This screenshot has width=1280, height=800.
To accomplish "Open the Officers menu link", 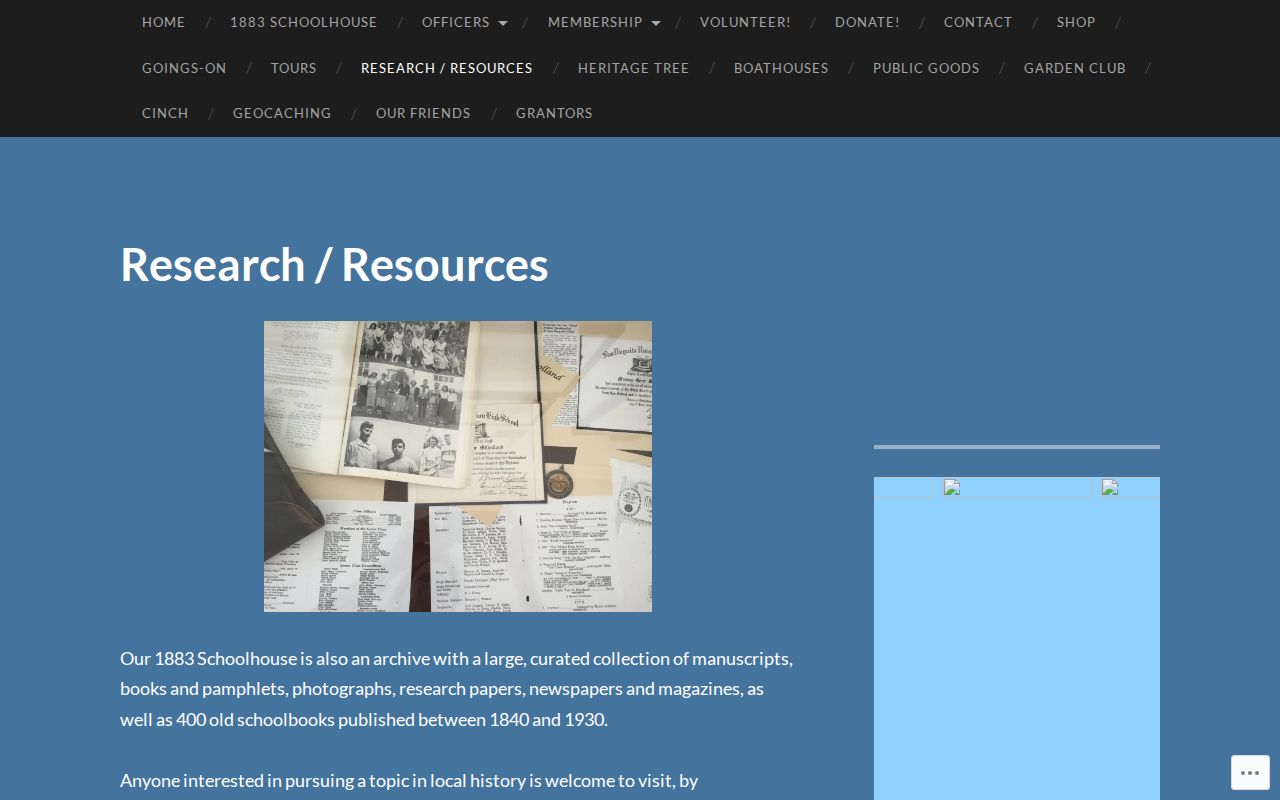I will click(x=456, y=22).
